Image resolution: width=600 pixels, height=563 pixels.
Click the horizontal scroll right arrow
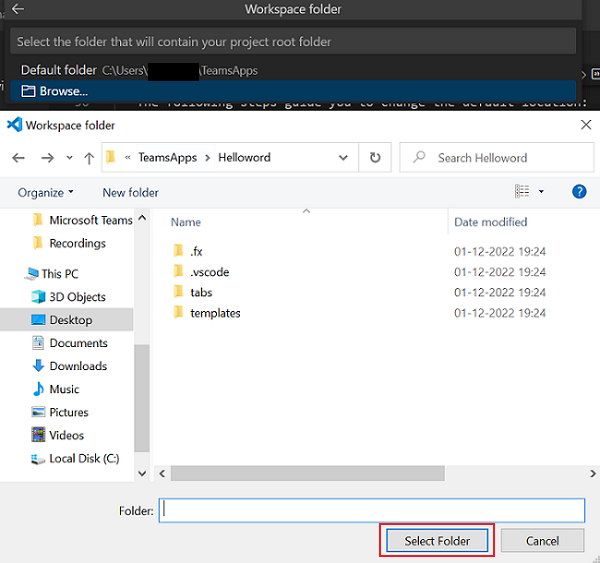(x=592, y=473)
